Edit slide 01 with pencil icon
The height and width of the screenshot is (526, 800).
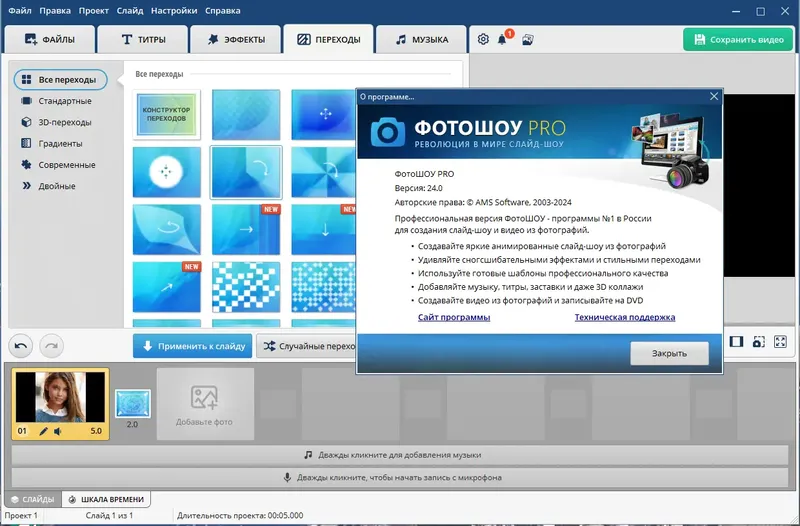click(x=44, y=431)
